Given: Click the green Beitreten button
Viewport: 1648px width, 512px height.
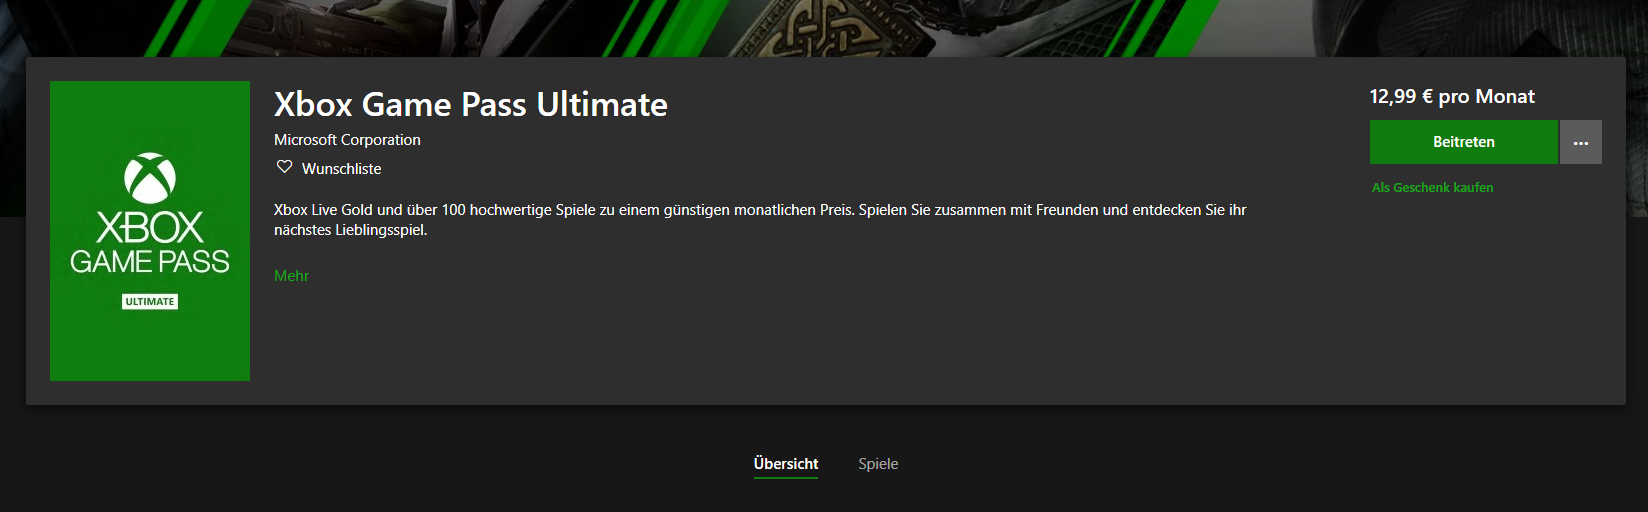Looking at the screenshot, I should [x=1464, y=142].
